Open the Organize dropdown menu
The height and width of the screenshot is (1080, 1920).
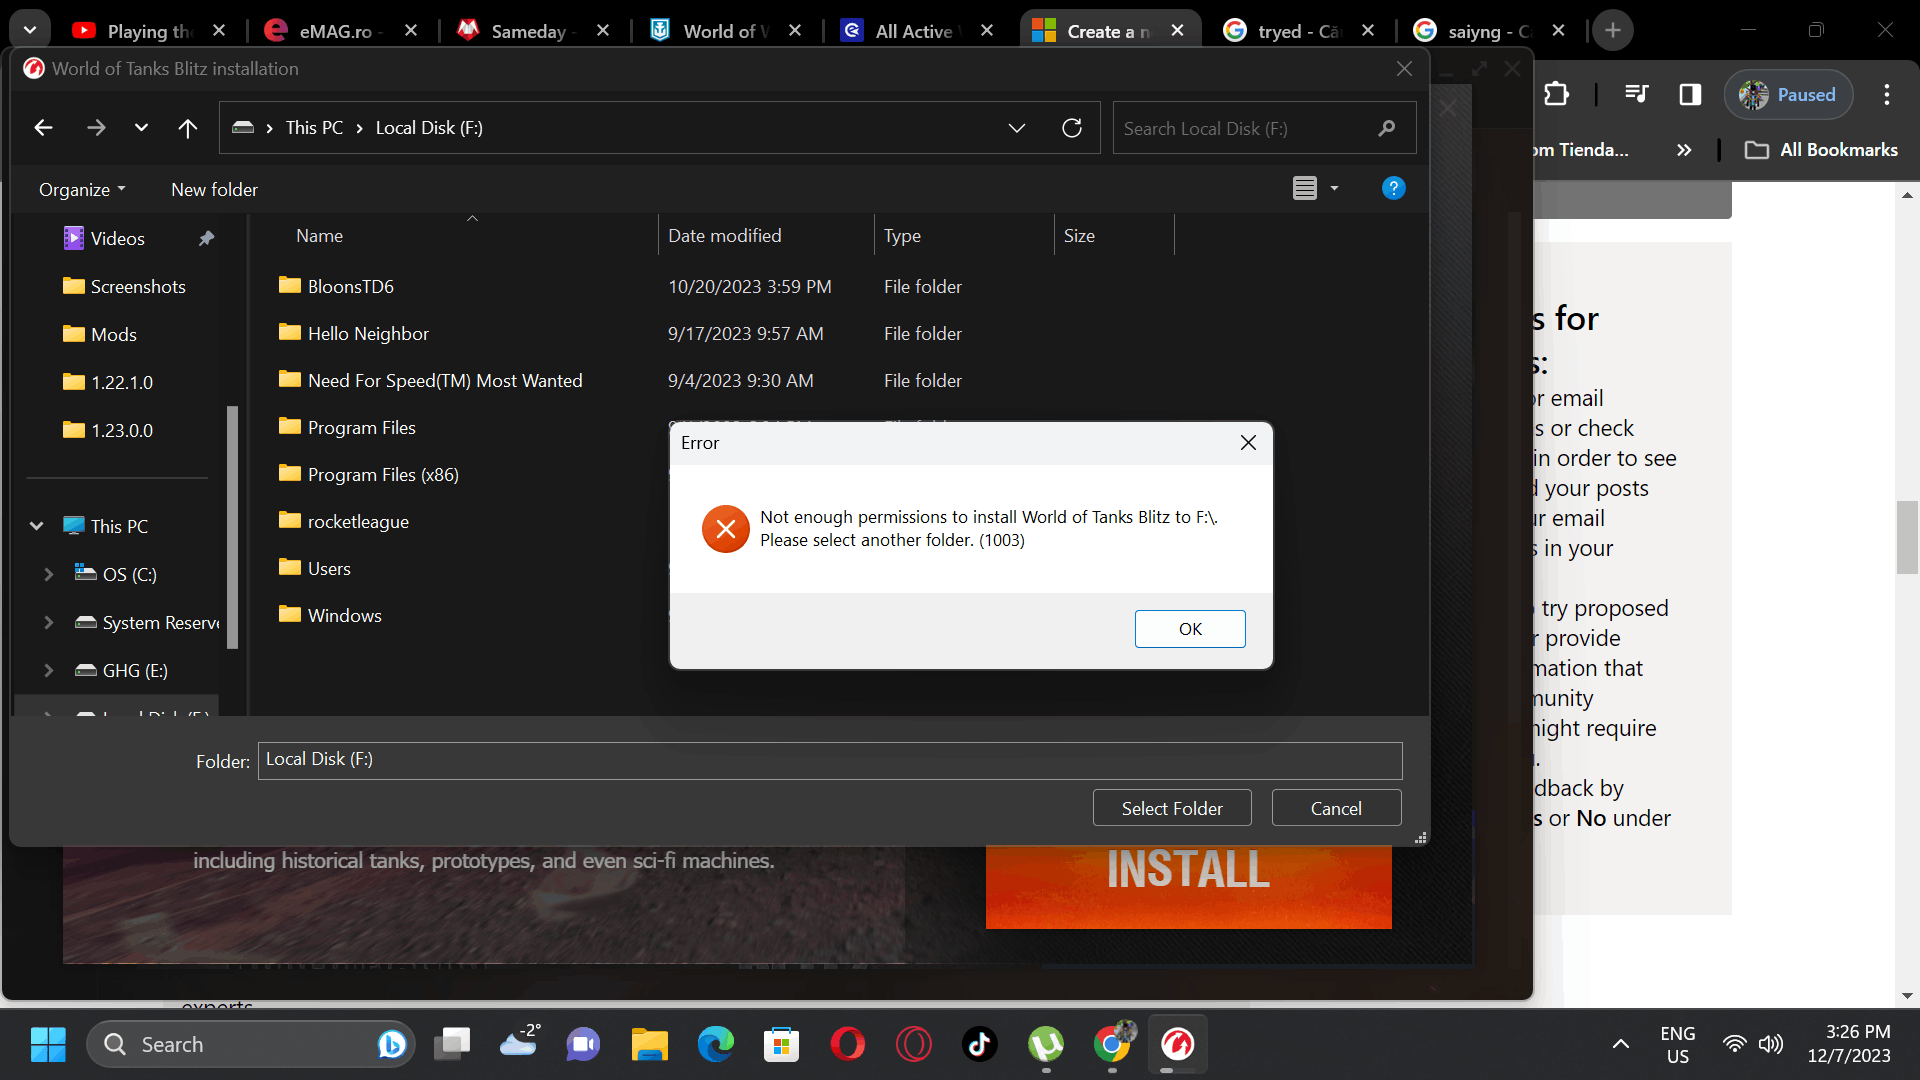(x=82, y=189)
